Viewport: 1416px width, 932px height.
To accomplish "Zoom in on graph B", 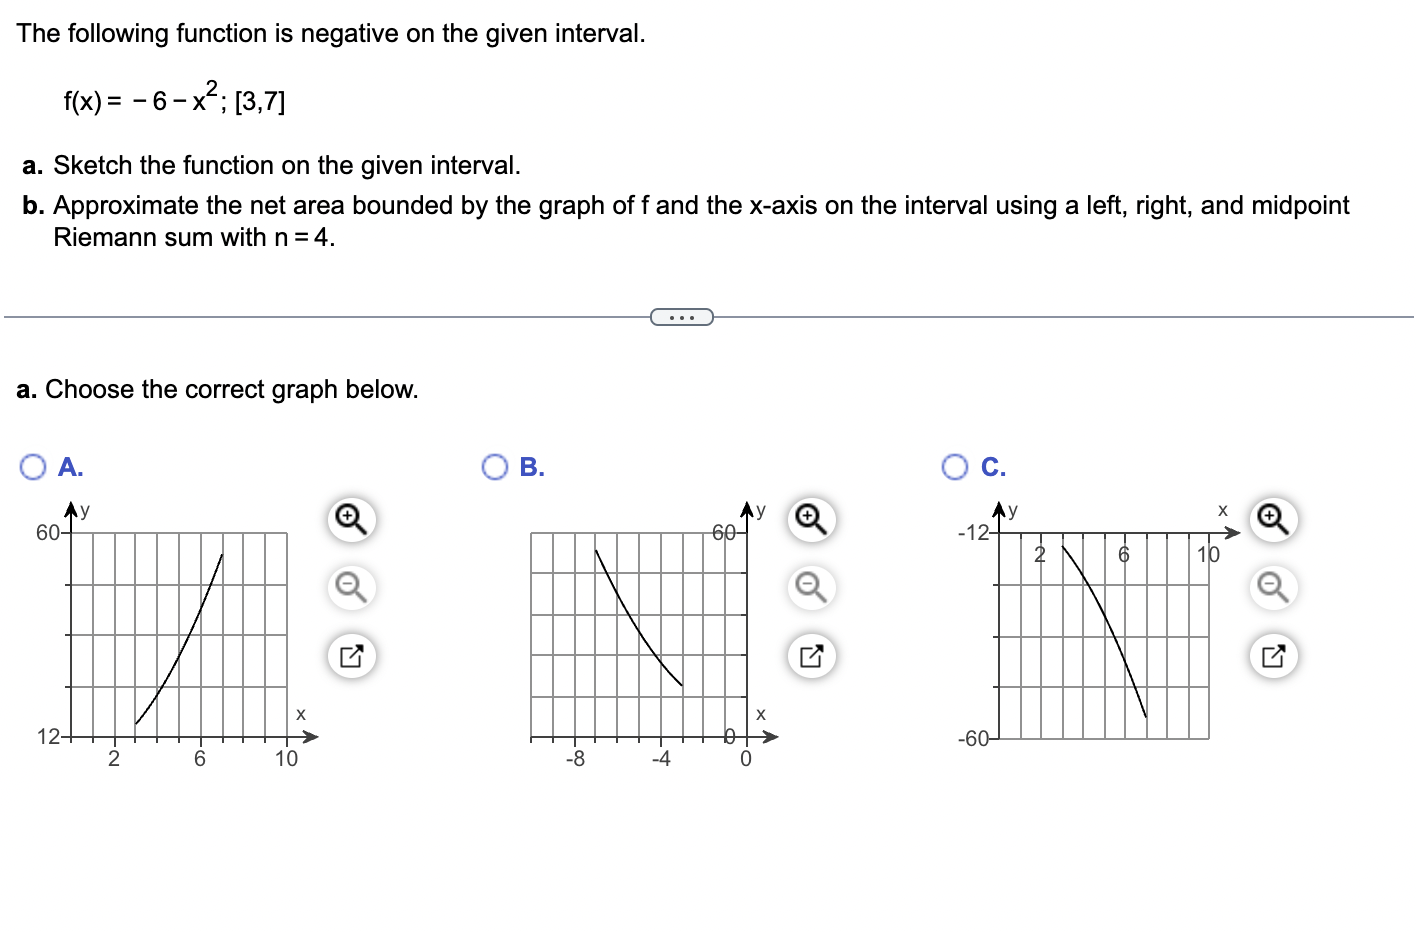I will pos(810,519).
